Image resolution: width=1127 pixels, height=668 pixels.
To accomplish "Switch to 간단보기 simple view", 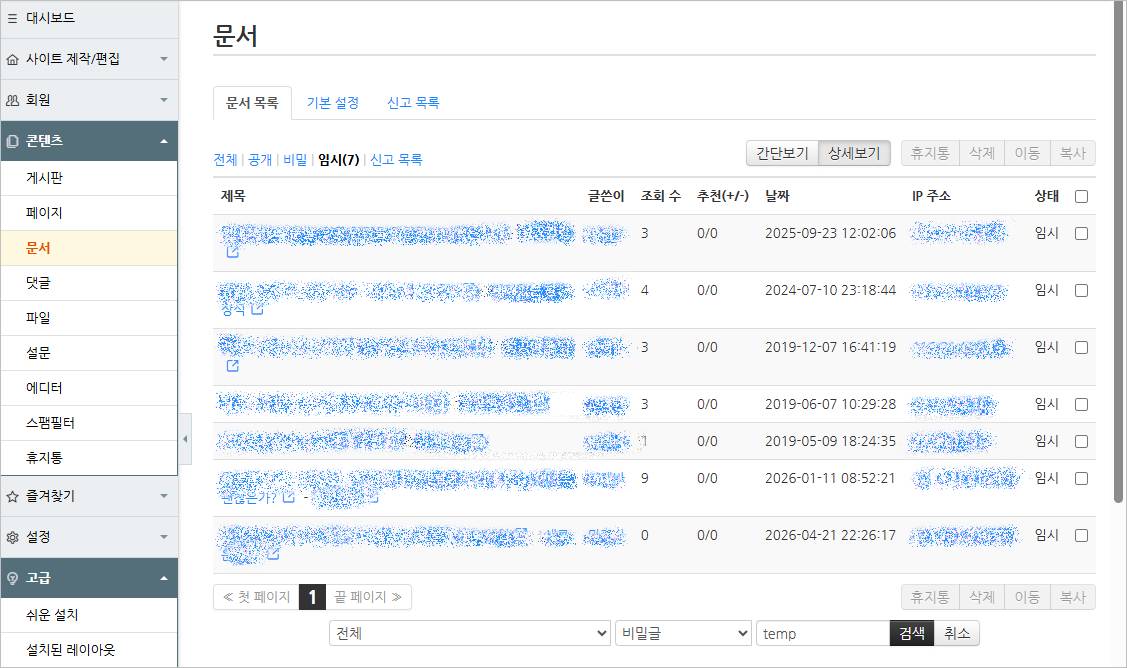I will 782,153.
